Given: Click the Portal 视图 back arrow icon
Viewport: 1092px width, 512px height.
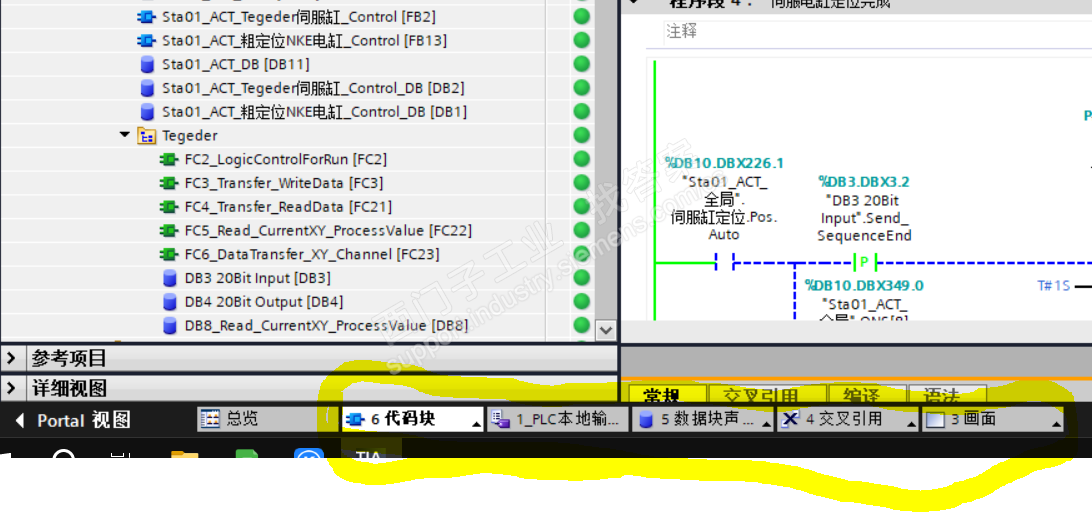Looking at the screenshot, I should (x=20, y=421).
